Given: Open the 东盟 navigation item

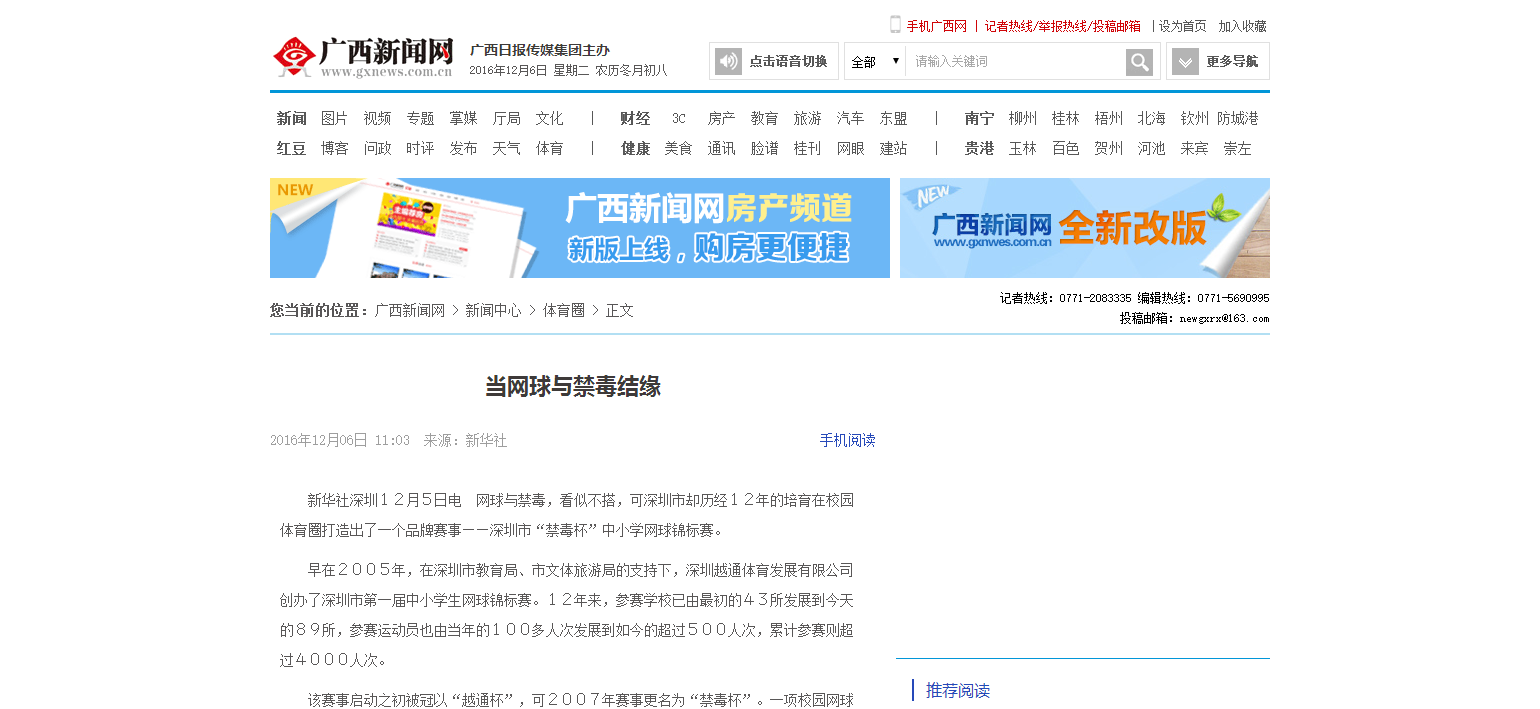Looking at the screenshot, I should 893,118.
